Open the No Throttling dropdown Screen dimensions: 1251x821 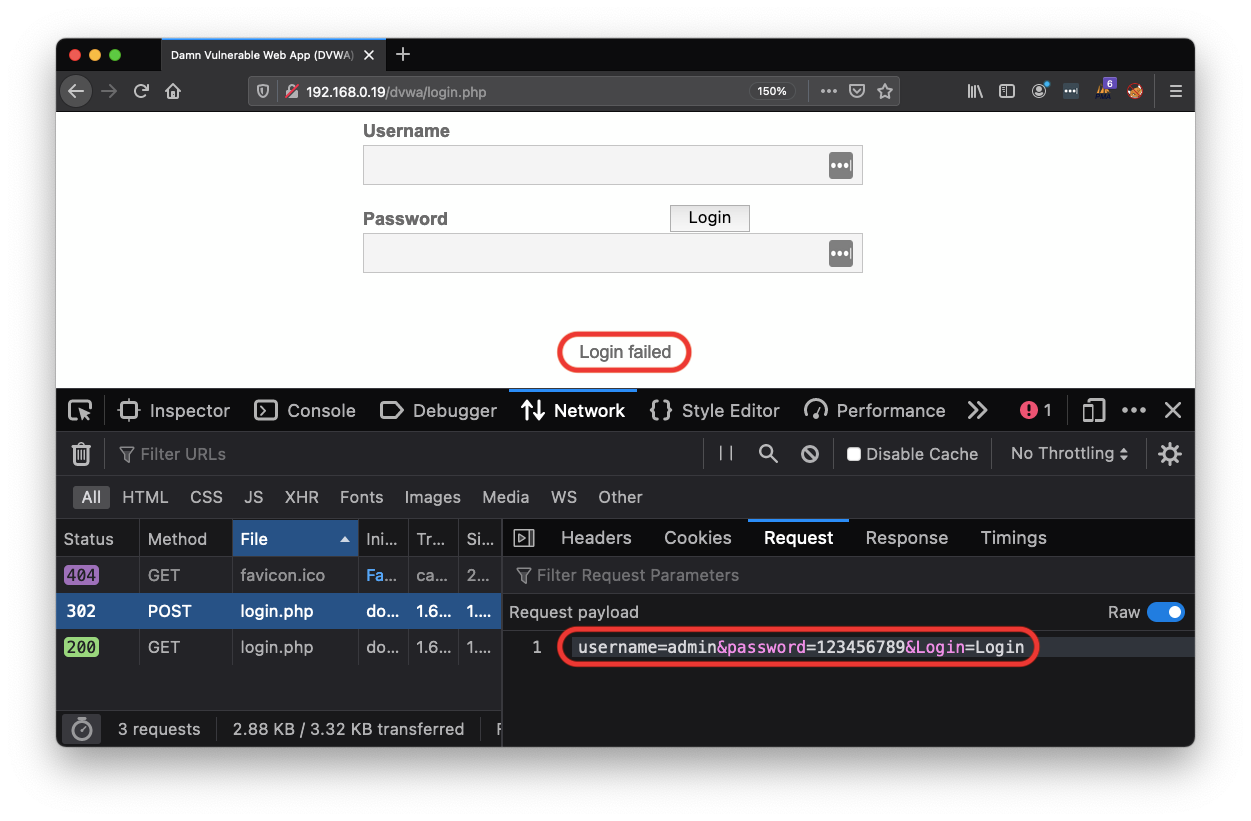(x=1069, y=454)
